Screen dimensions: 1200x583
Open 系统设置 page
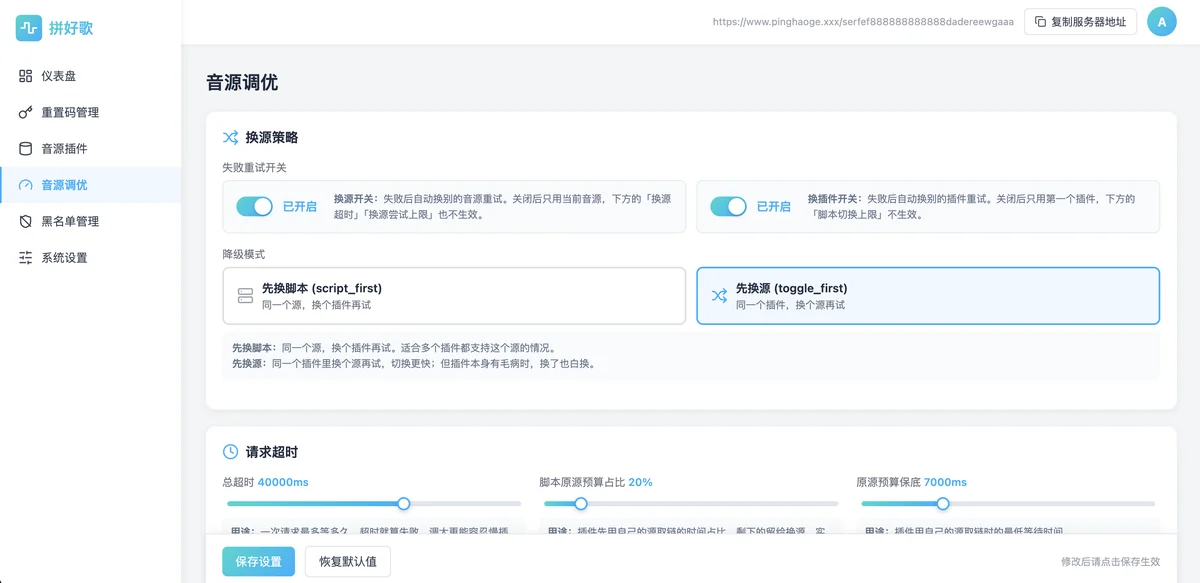point(90,258)
